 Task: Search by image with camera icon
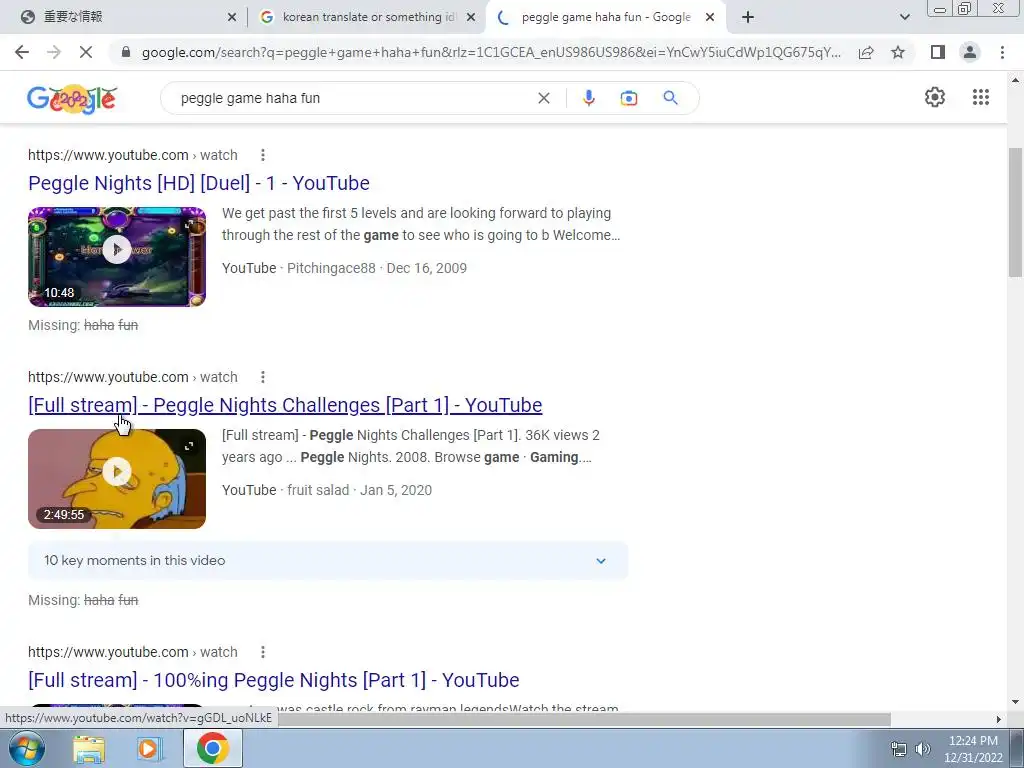(x=629, y=98)
